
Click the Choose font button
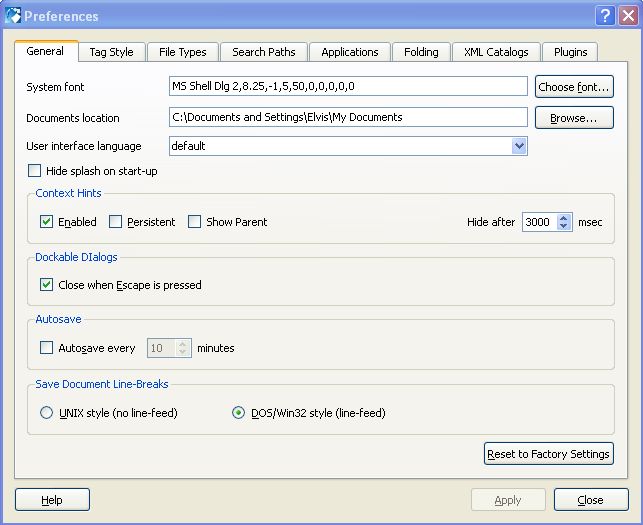coord(574,87)
